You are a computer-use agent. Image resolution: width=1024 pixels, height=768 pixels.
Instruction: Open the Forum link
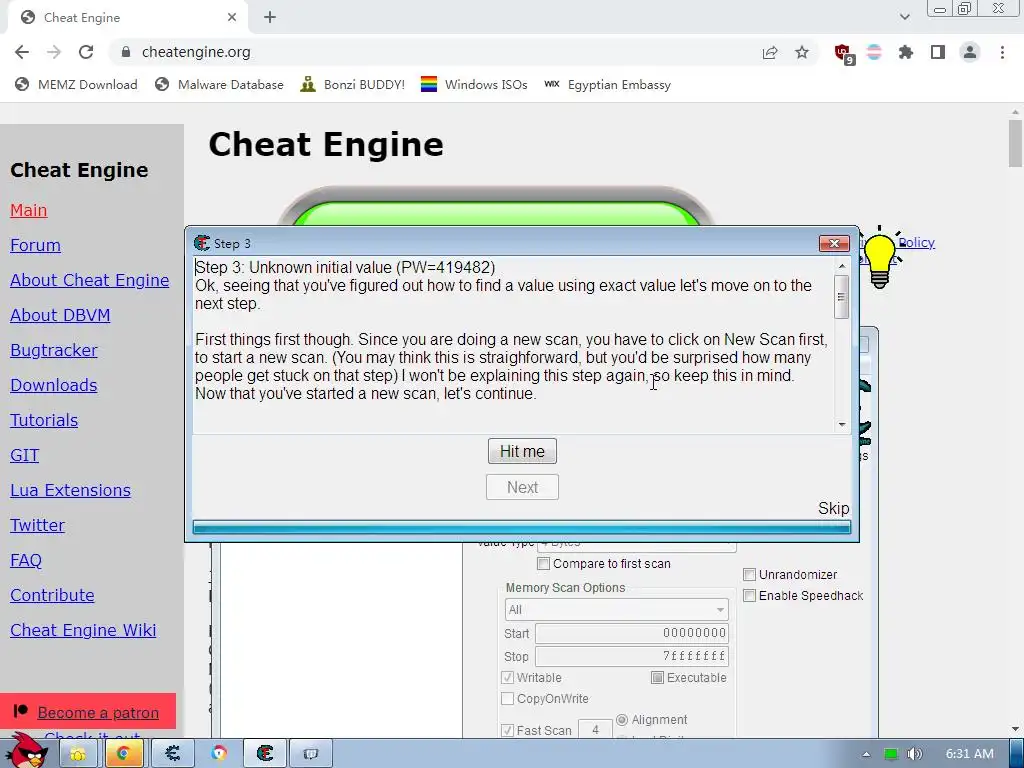pyautogui.click(x=35, y=246)
